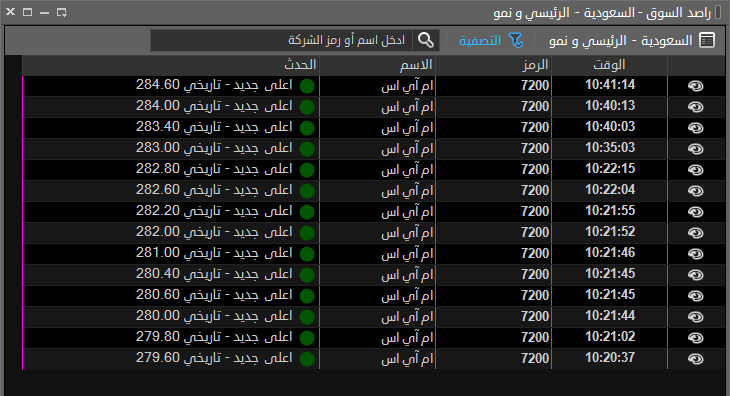Click name ام آي اس in 10:21:52 row

[x=407, y=232]
